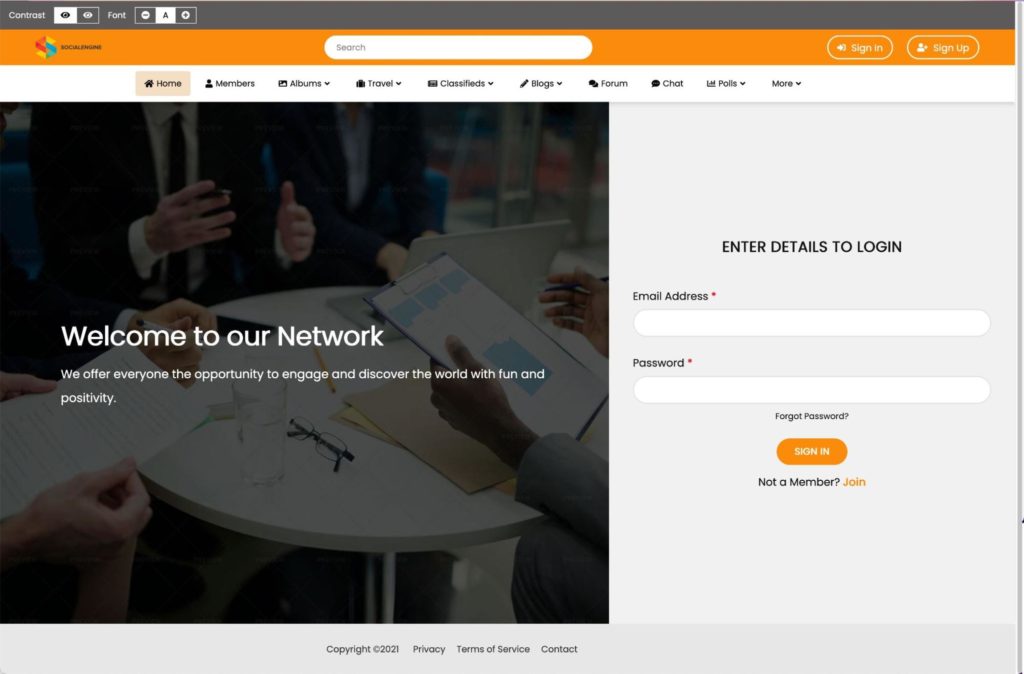Image resolution: width=1024 pixels, height=674 pixels.
Task: Decrease font size with minus icon
Action: point(145,15)
